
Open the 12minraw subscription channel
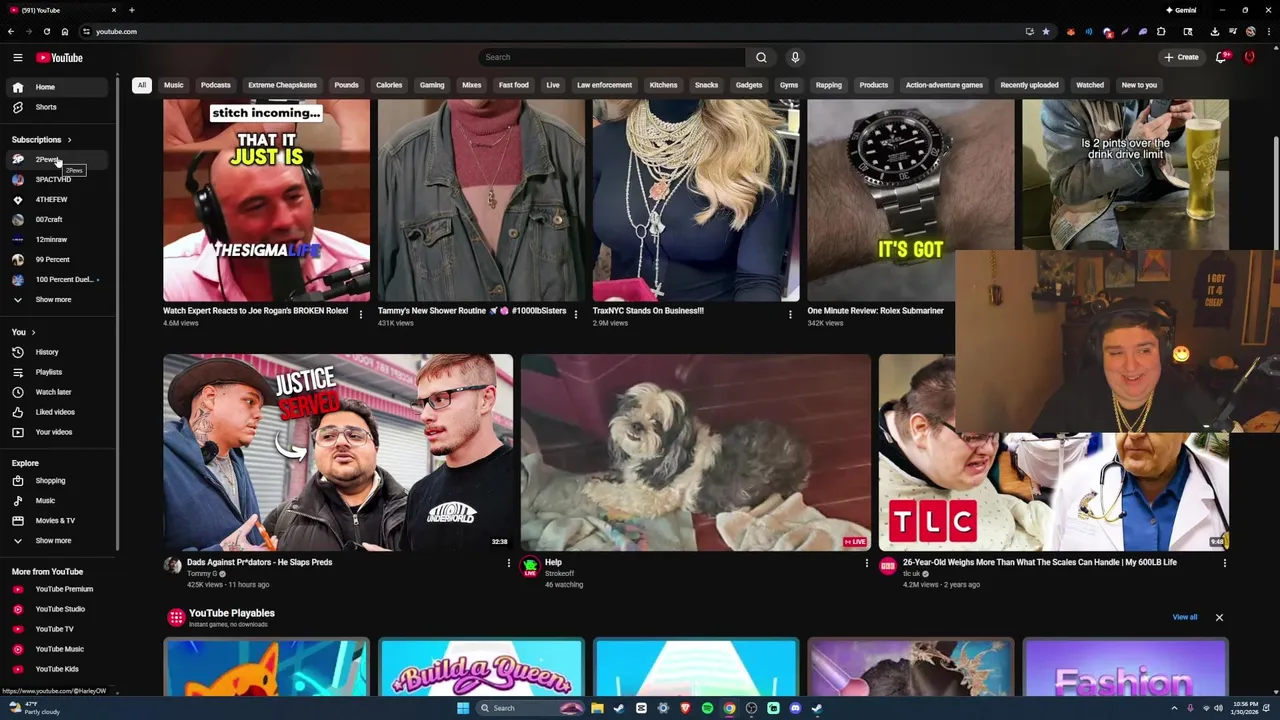click(58, 240)
